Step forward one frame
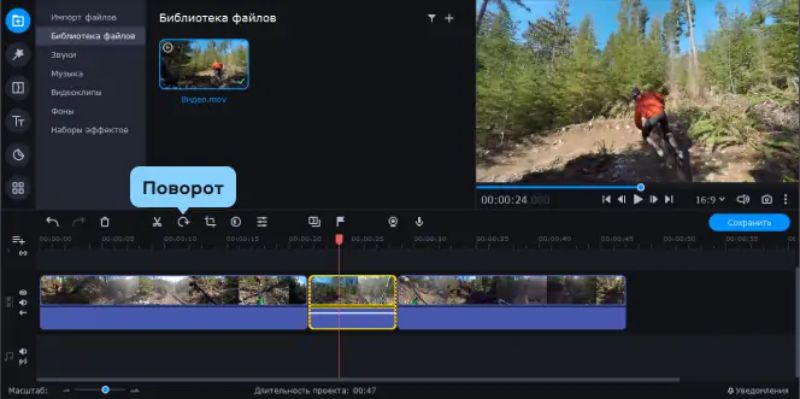The height and width of the screenshot is (399, 800). [x=654, y=200]
